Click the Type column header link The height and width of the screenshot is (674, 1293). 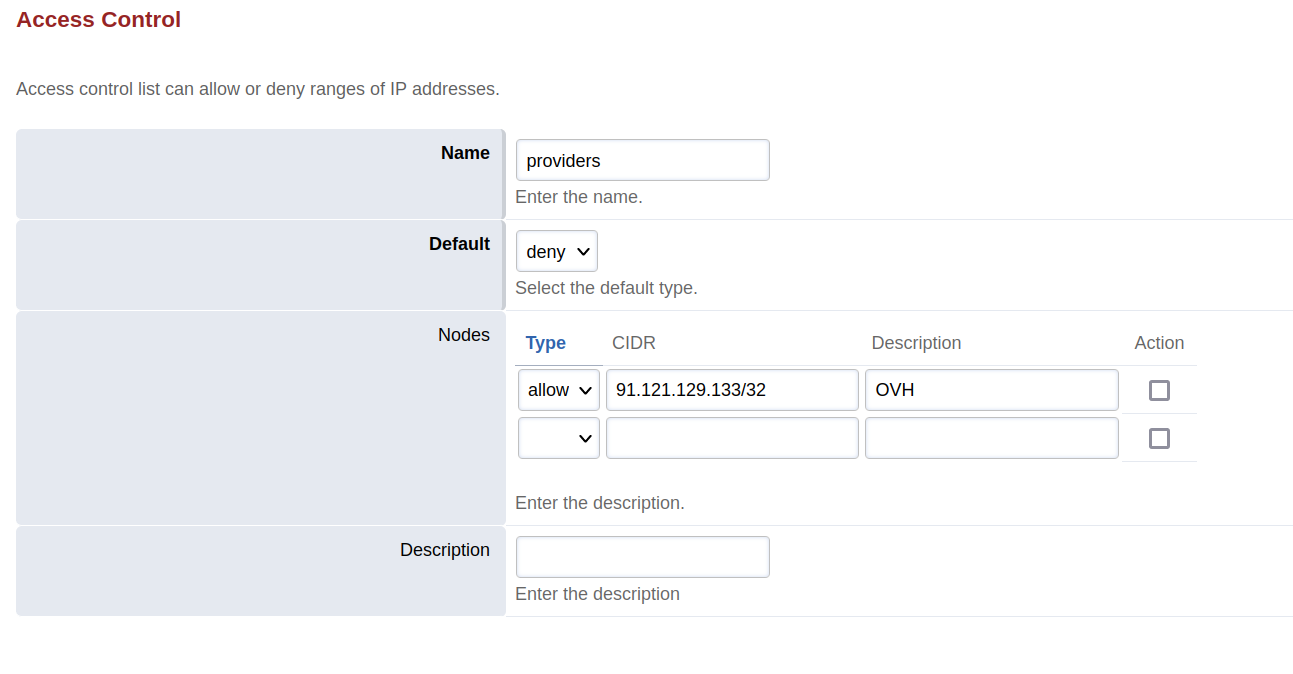[x=545, y=343]
